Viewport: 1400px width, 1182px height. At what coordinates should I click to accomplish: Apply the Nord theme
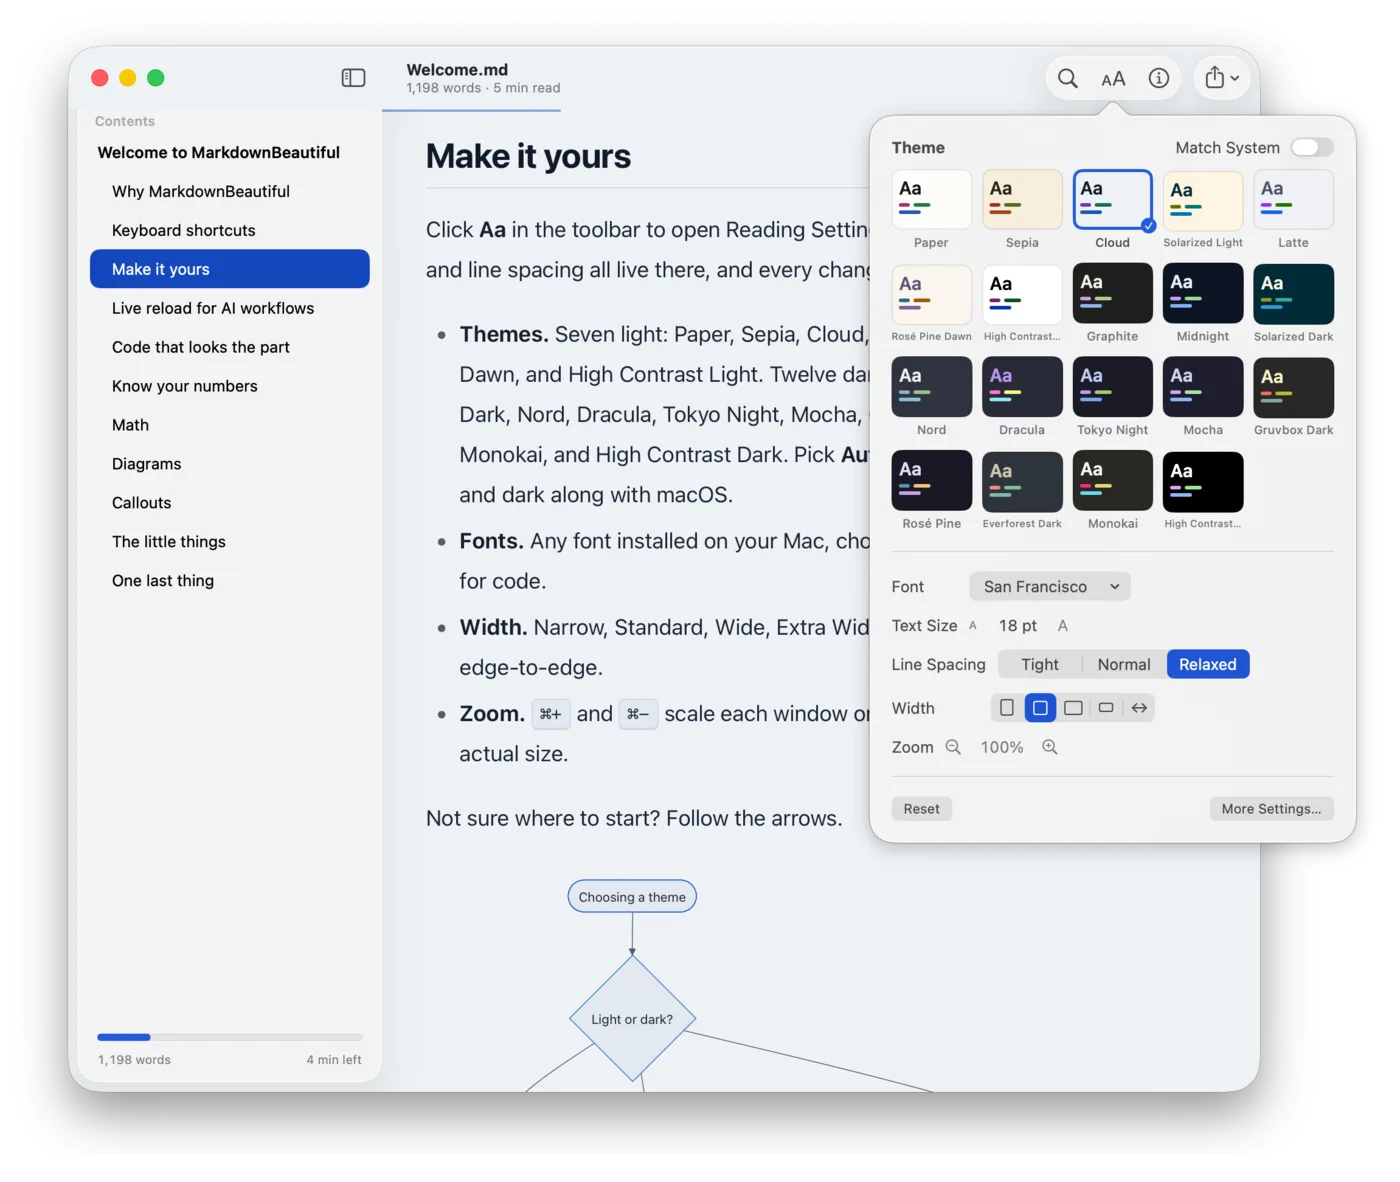pyautogui.click(x=931, y=387)
